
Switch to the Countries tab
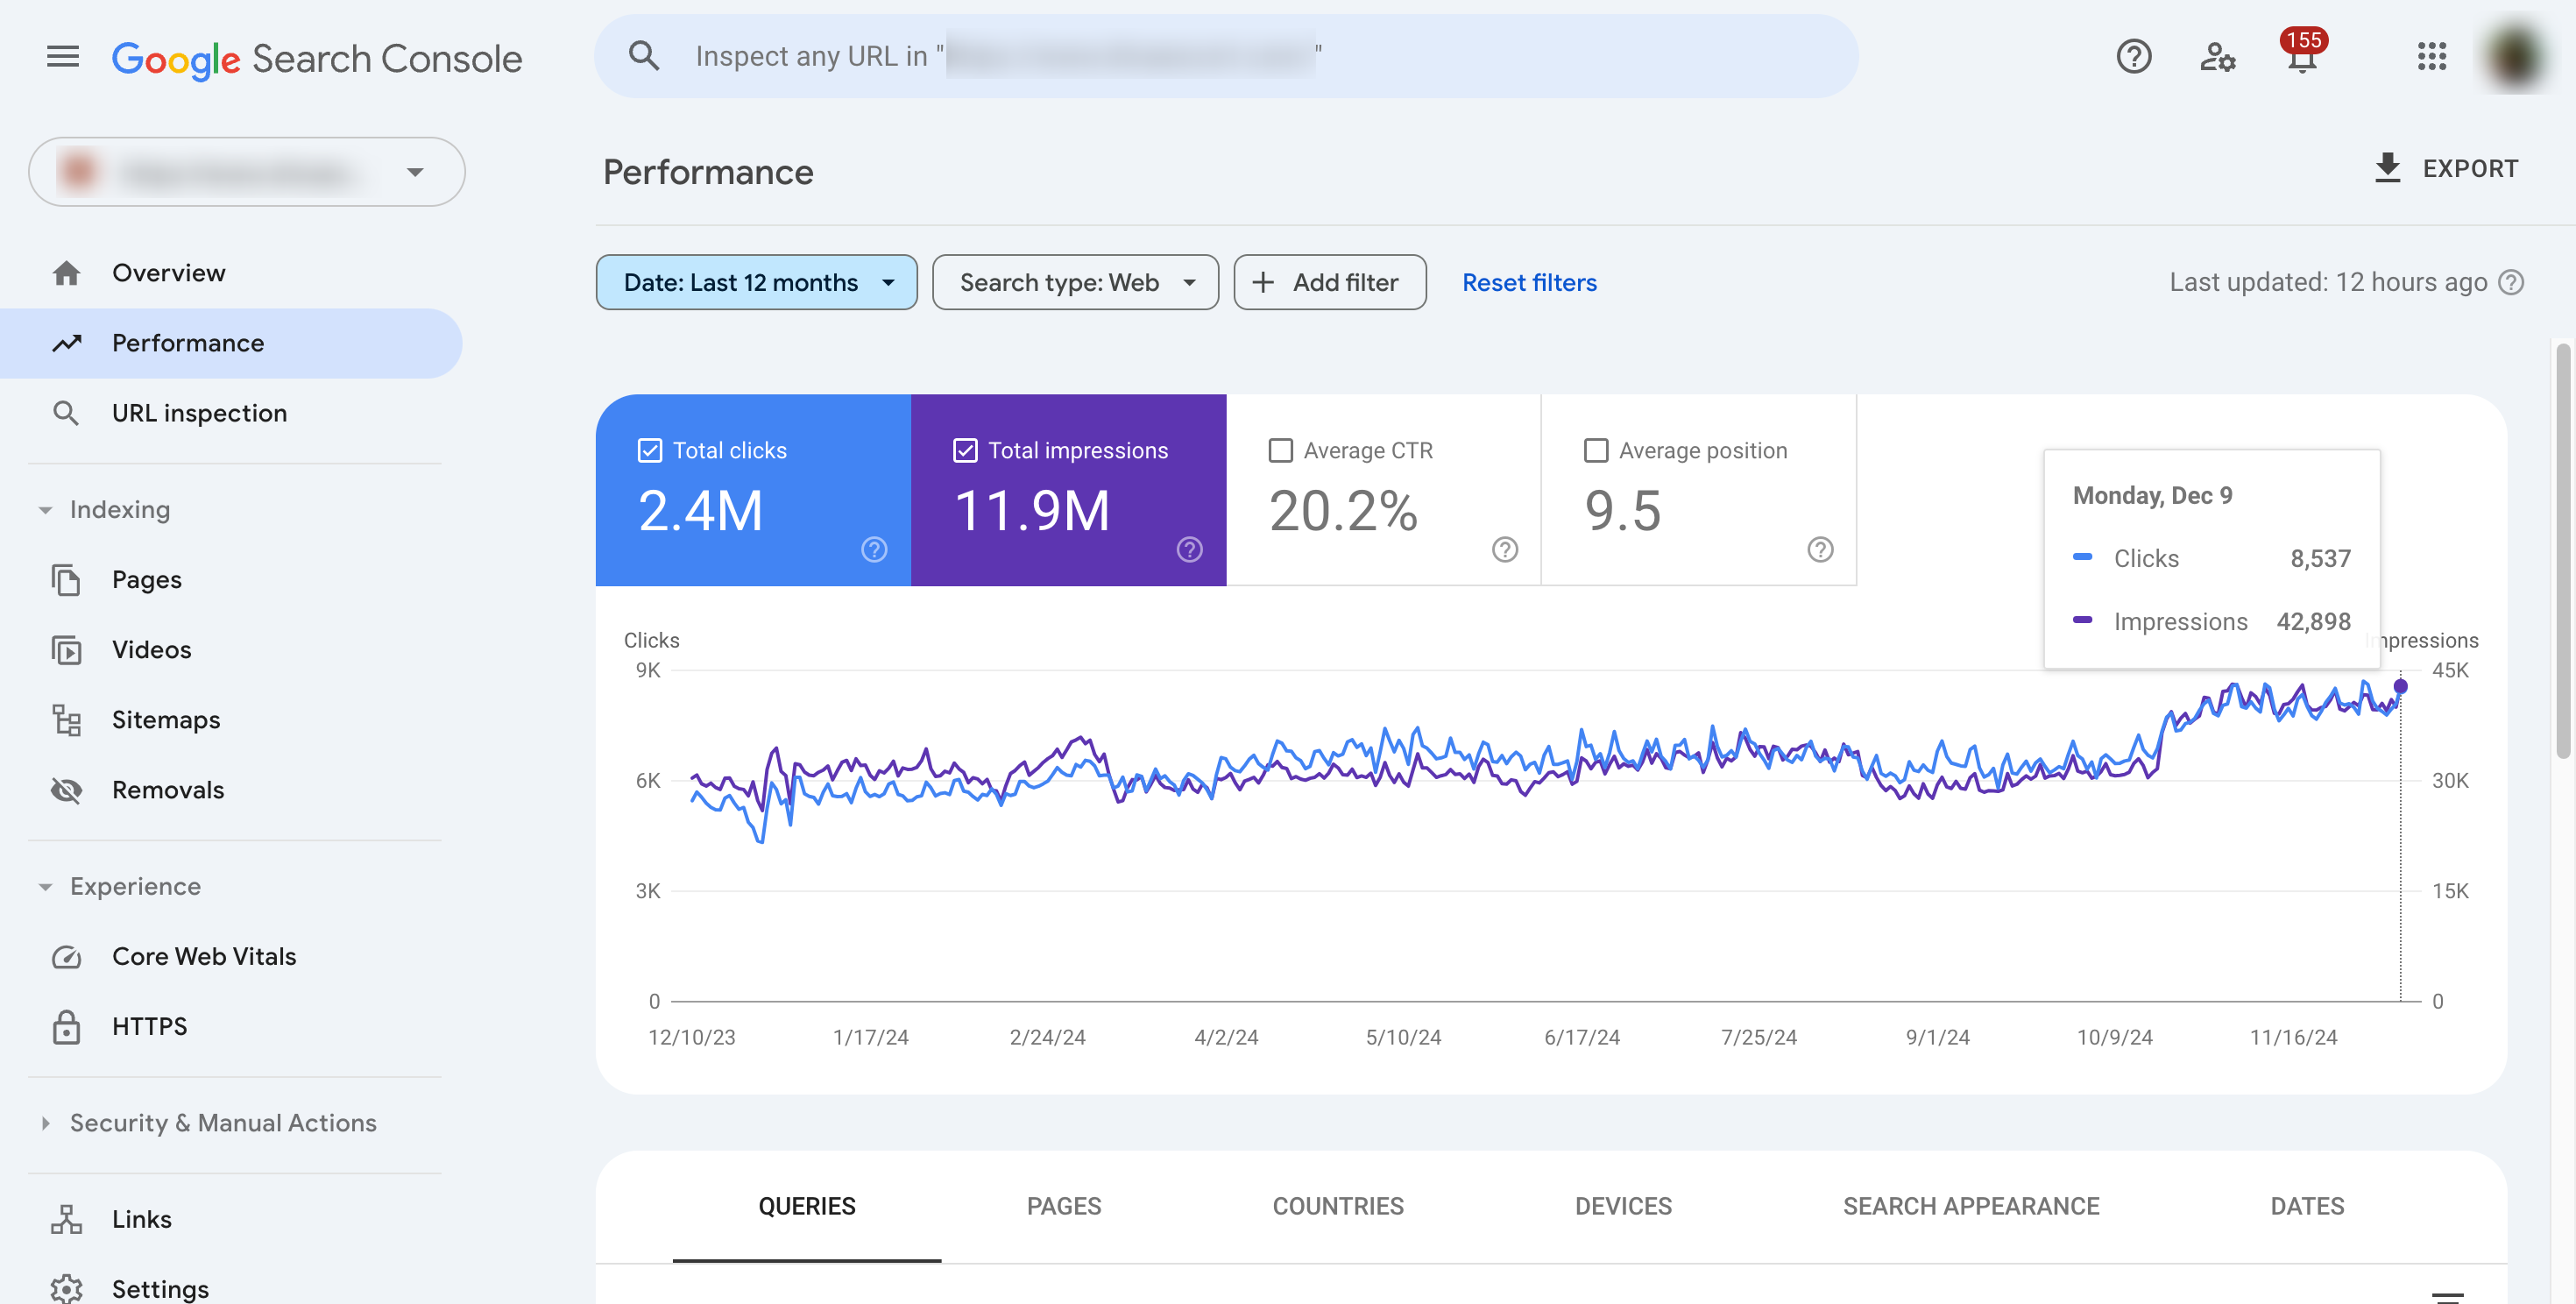point(1337,1205)
